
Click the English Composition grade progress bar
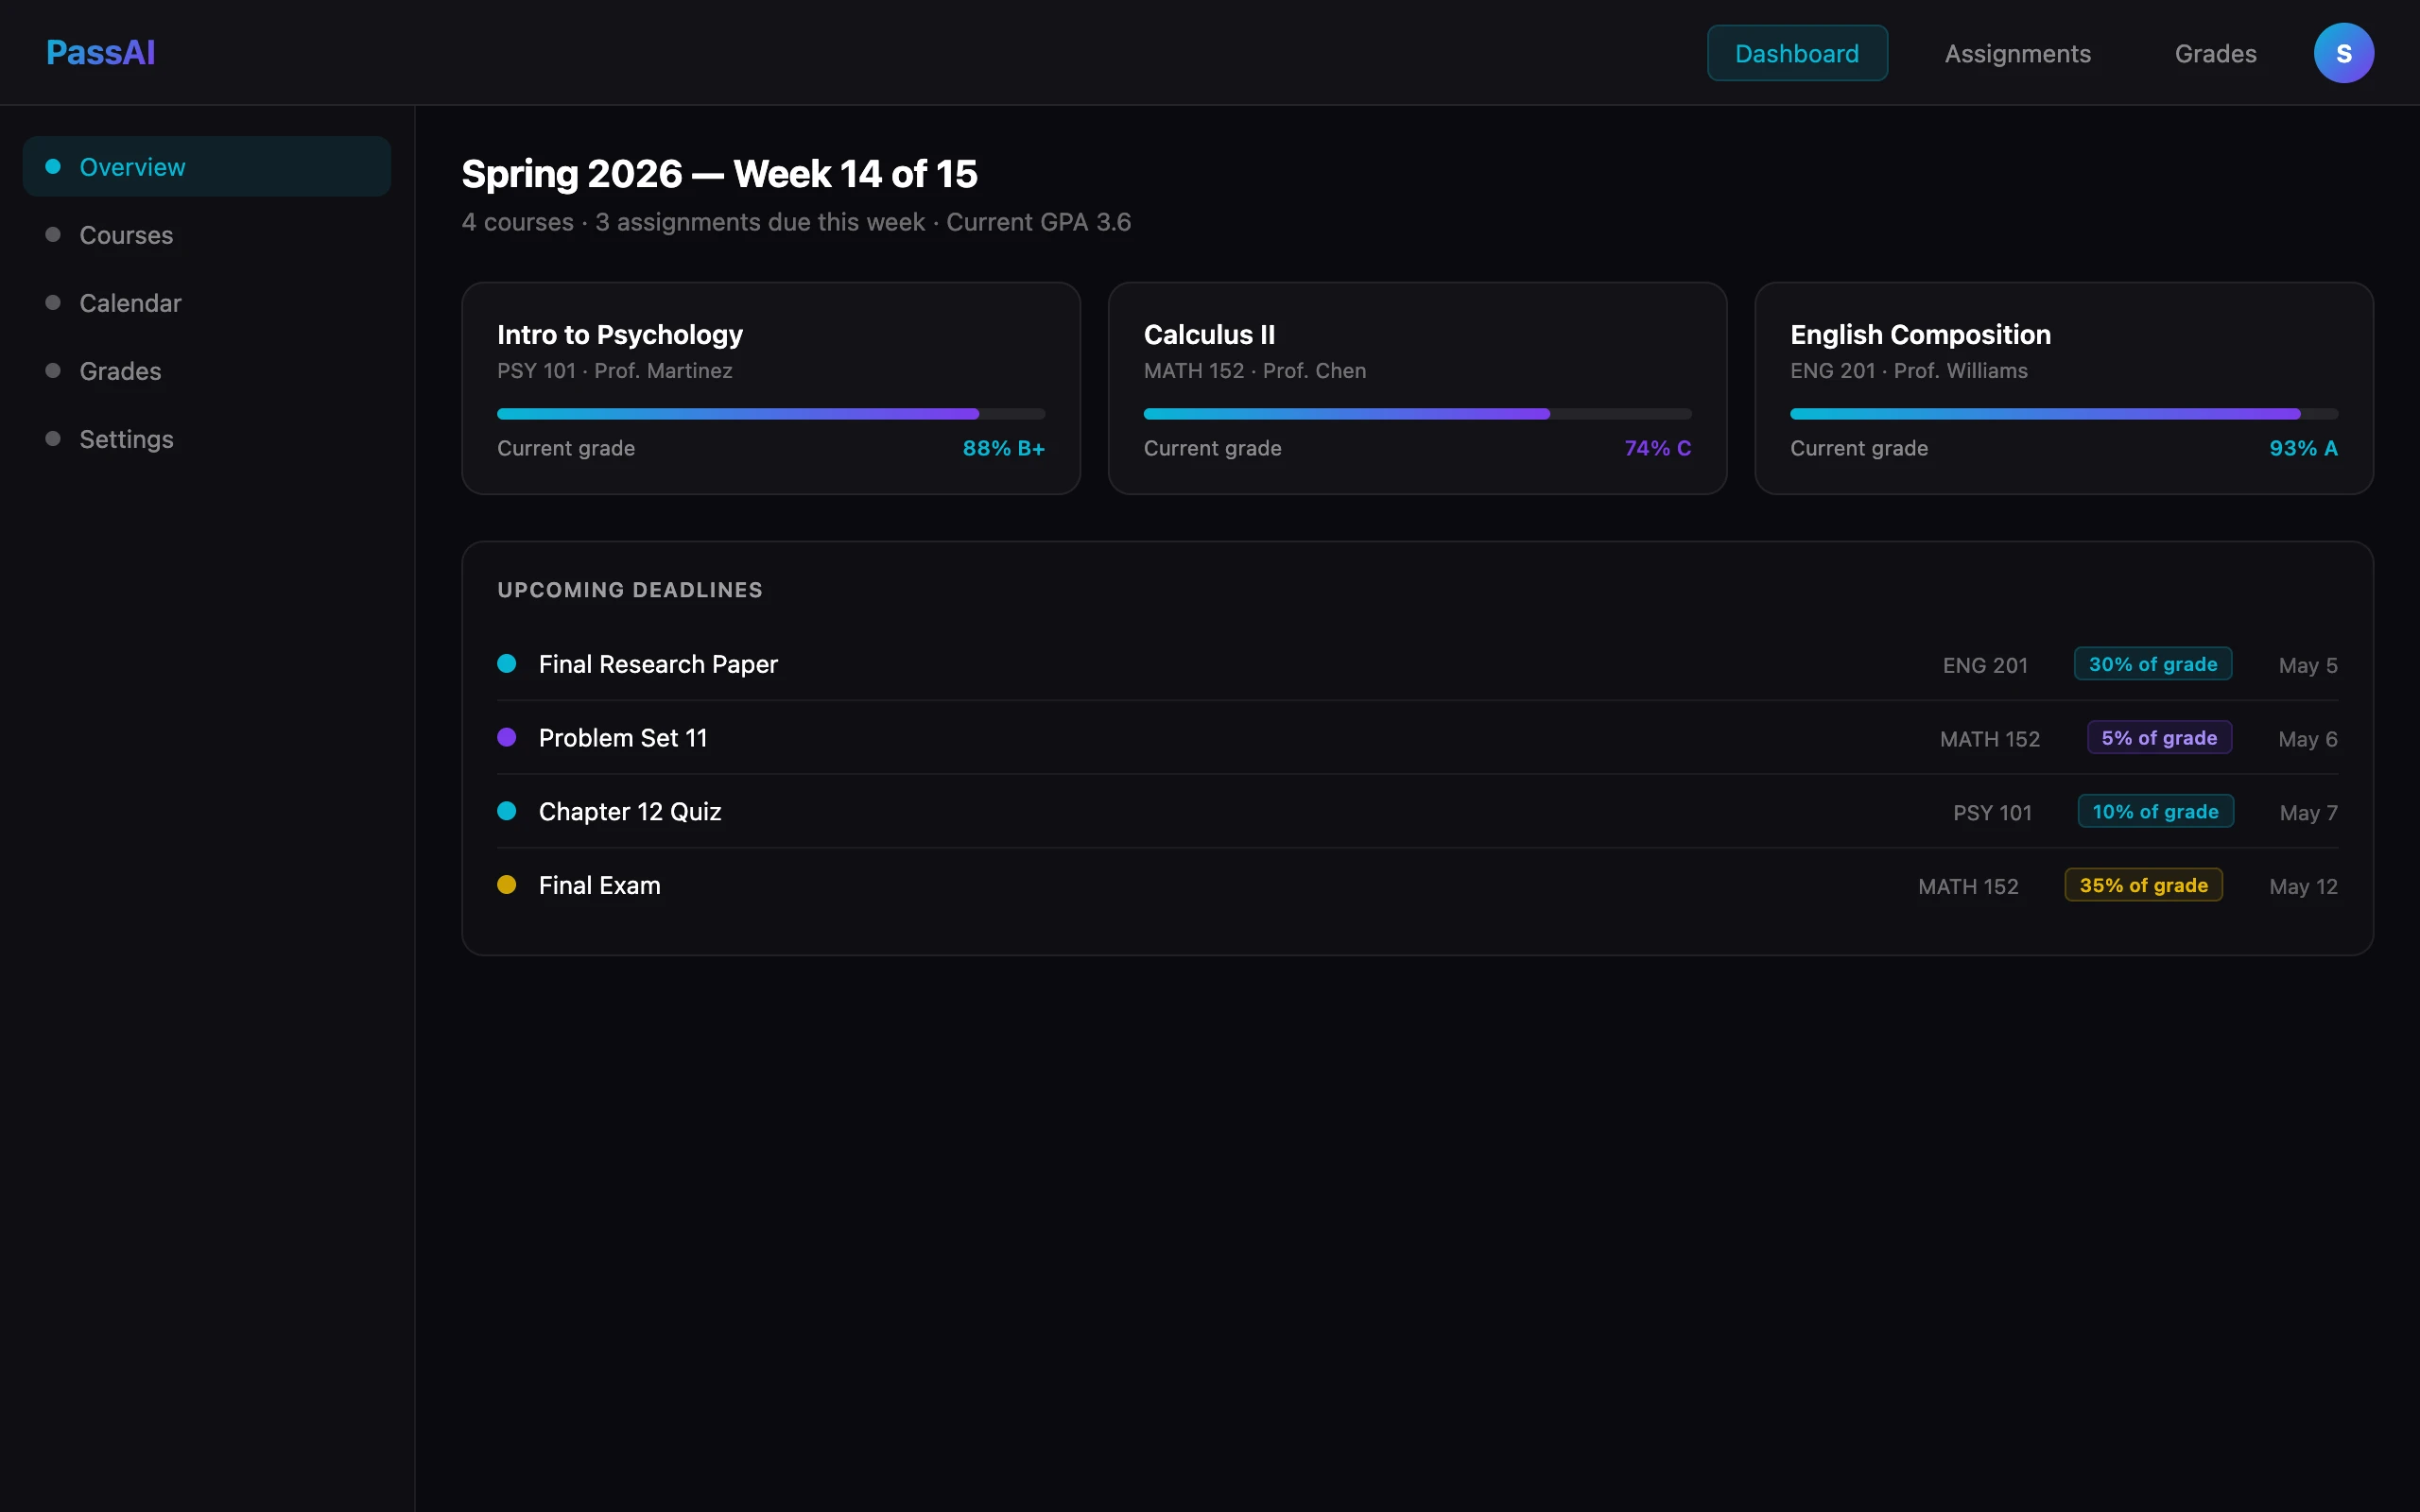tap(2064, 414)
